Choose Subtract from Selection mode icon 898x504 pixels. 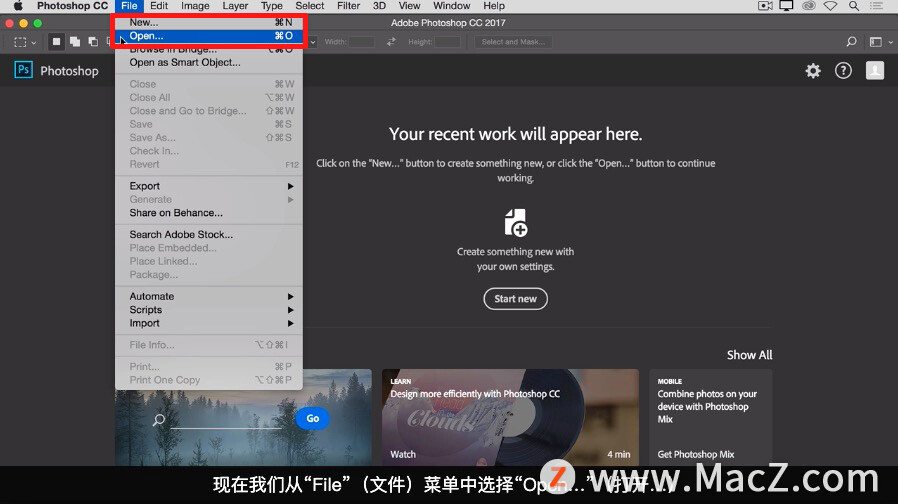click(x=93, y=42)
